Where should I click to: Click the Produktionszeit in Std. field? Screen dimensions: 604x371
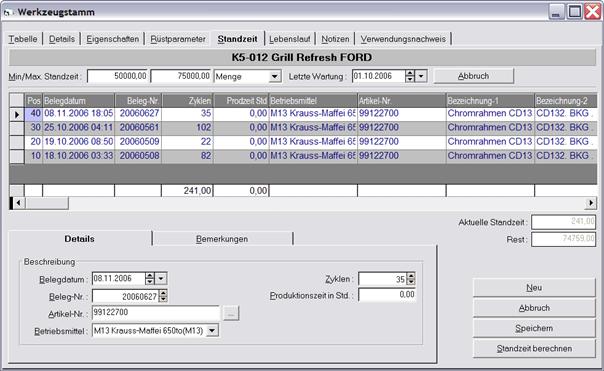point(387,295)
